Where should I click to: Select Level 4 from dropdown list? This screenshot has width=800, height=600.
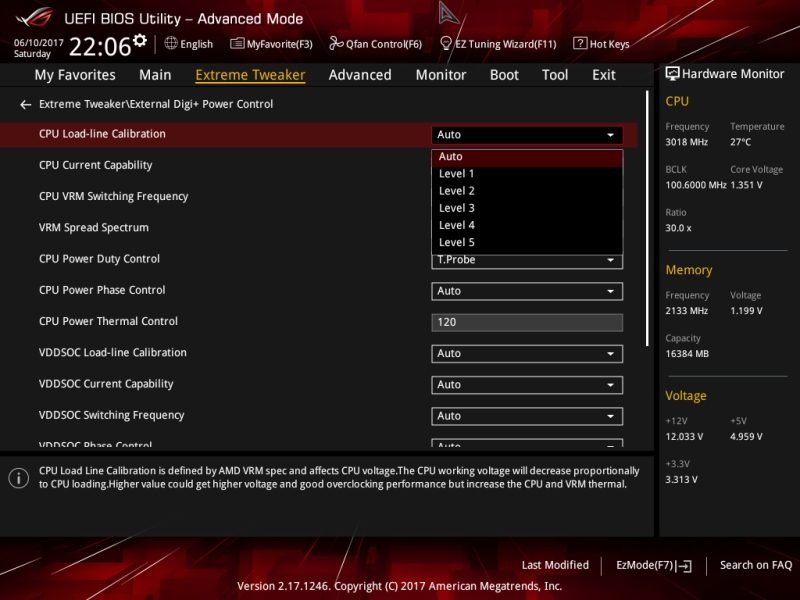pos(527,226)
